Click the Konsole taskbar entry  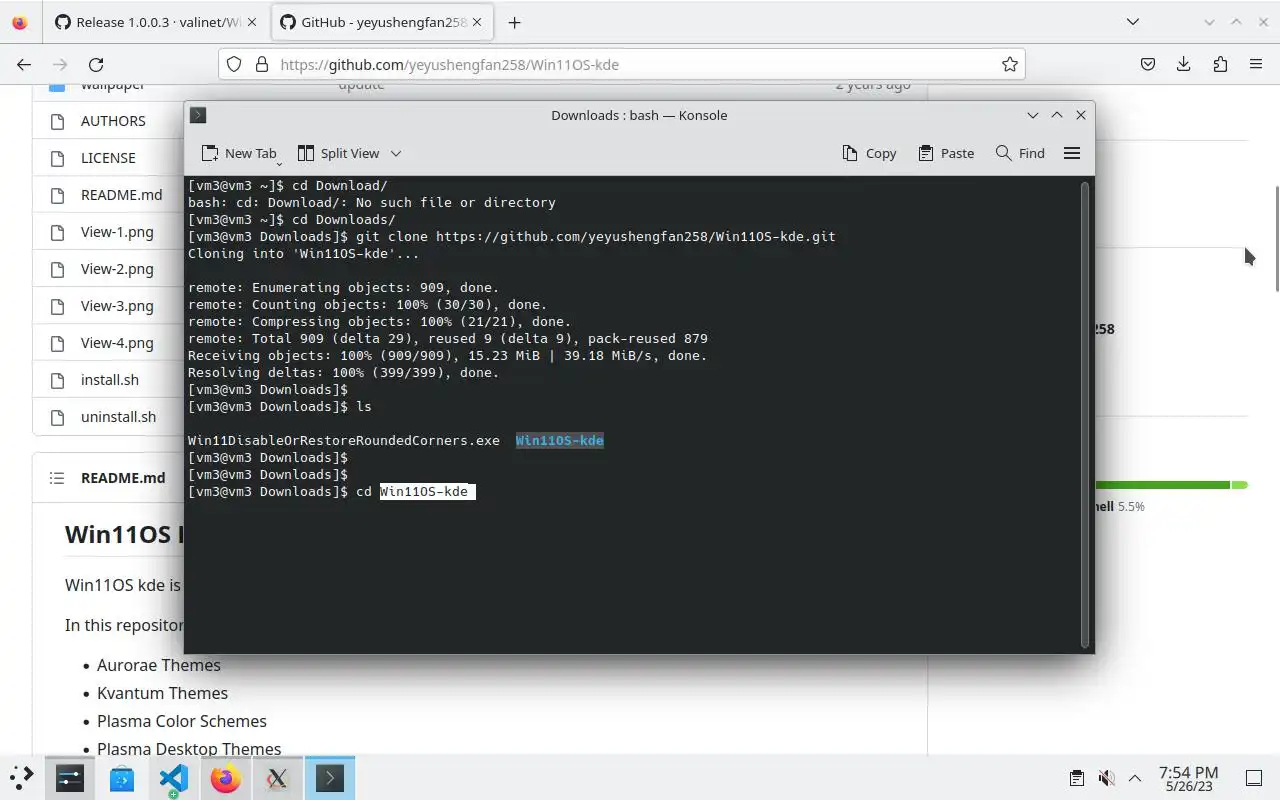click(330, 778)
